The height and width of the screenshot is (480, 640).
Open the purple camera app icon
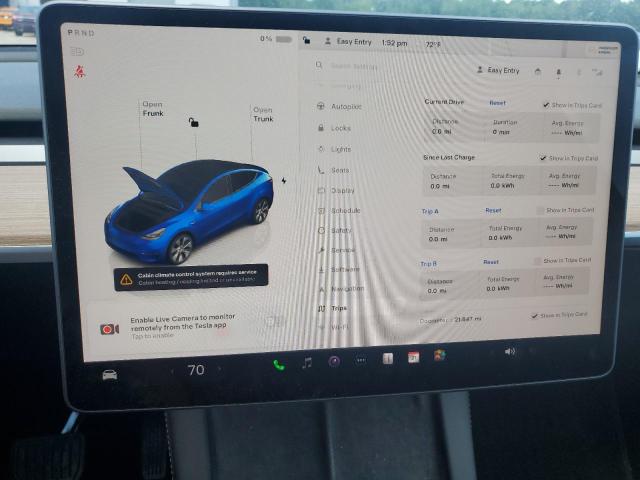pyautogui.click(x=334, y=361)
